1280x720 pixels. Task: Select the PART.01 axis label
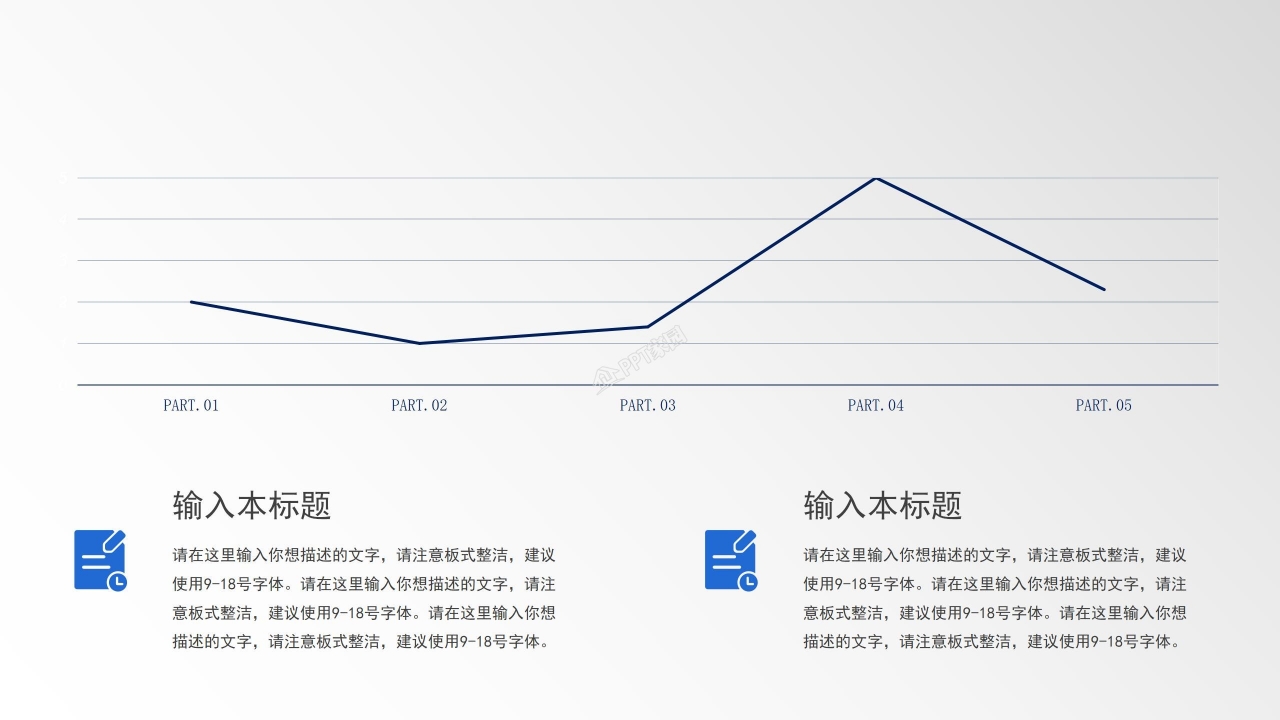click(x=191, y=405)
